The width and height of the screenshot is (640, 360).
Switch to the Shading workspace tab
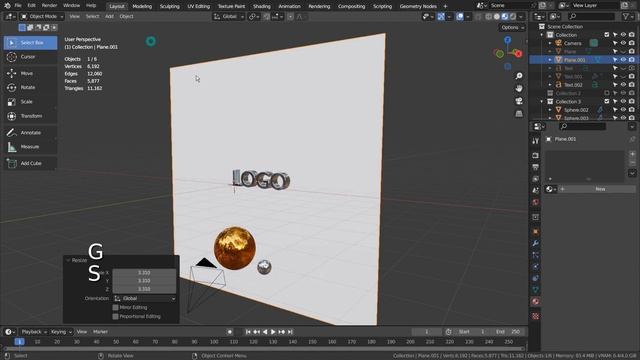click(262, 6)
